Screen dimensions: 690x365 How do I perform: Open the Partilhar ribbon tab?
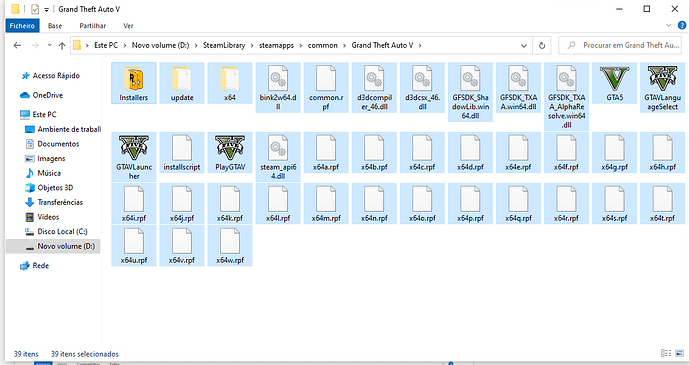[x=92, y=26]
